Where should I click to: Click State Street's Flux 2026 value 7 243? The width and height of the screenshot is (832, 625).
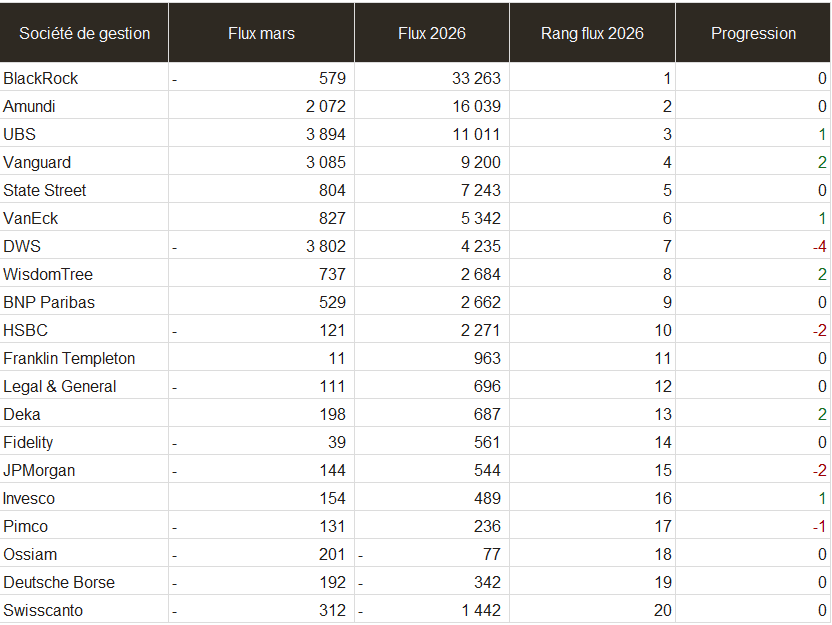(x=480, y=190)
